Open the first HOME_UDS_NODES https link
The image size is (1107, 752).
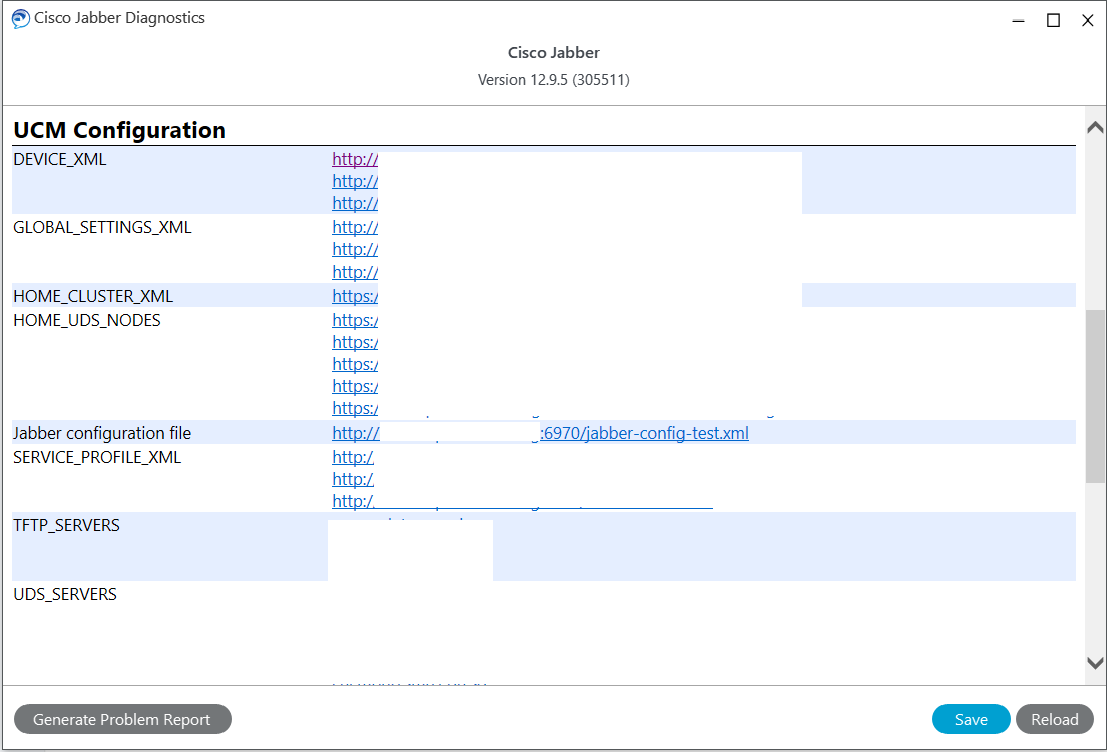point(354,319)
